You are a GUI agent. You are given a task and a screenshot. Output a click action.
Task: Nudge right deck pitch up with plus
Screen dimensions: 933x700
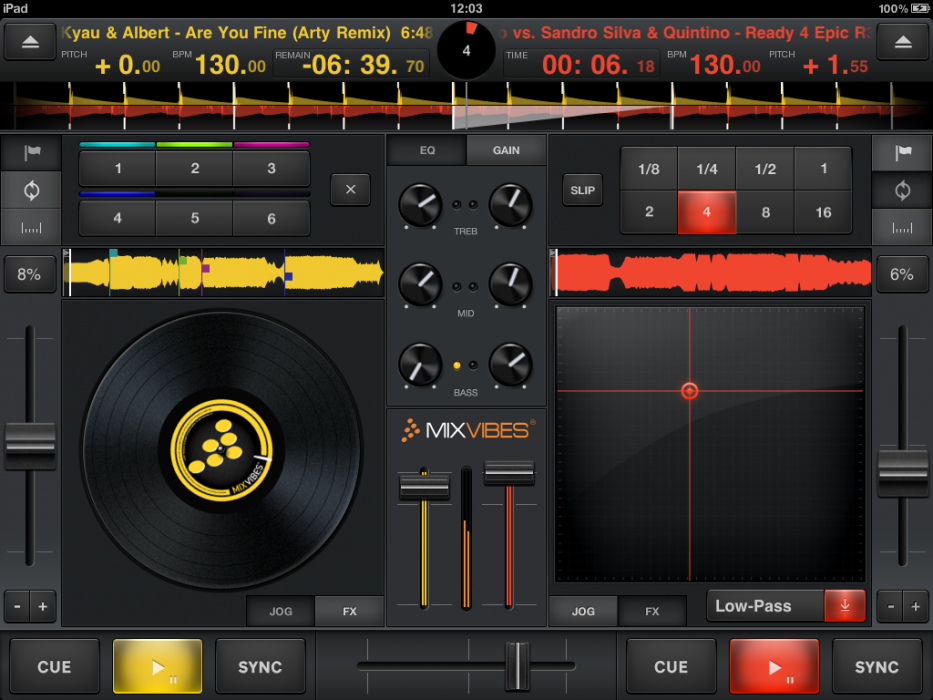tap(916, 607)
